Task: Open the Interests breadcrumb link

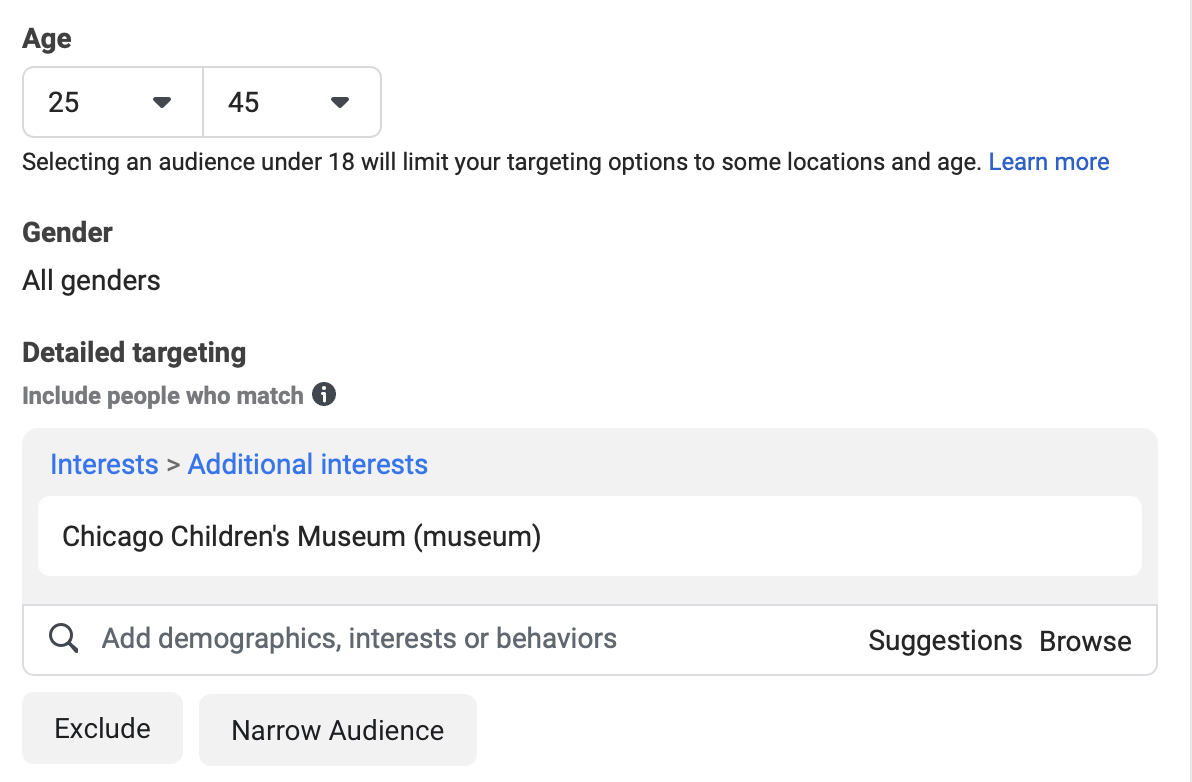Action: coord(104,464)
